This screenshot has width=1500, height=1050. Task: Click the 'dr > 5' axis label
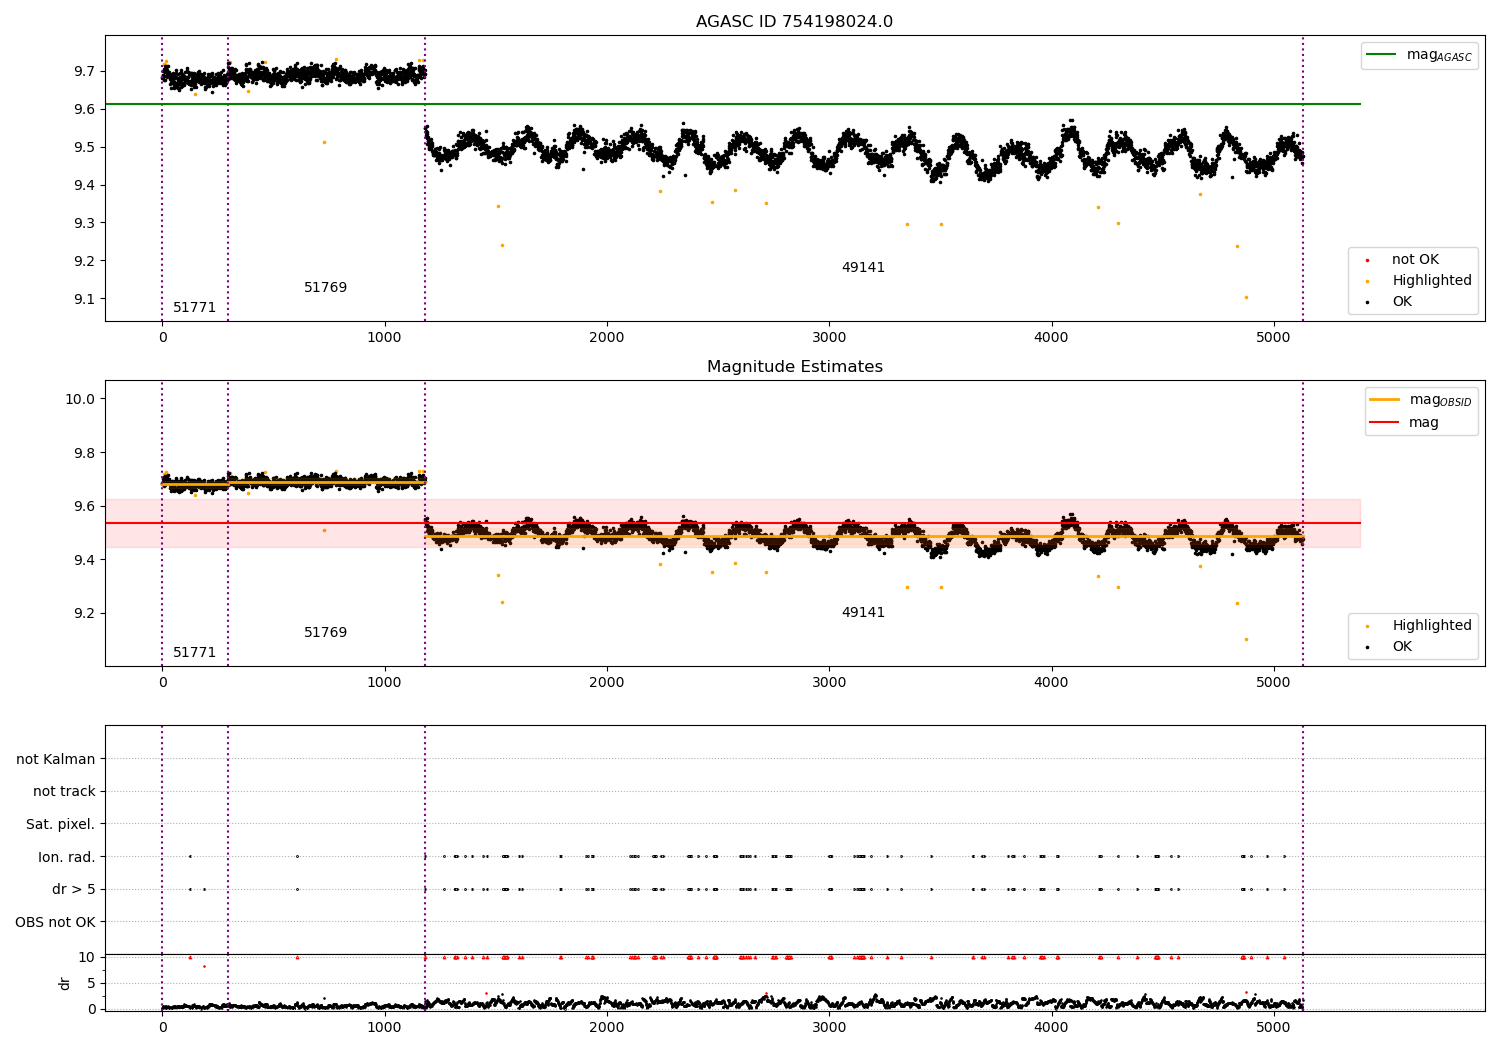click(x=74, y=890)
